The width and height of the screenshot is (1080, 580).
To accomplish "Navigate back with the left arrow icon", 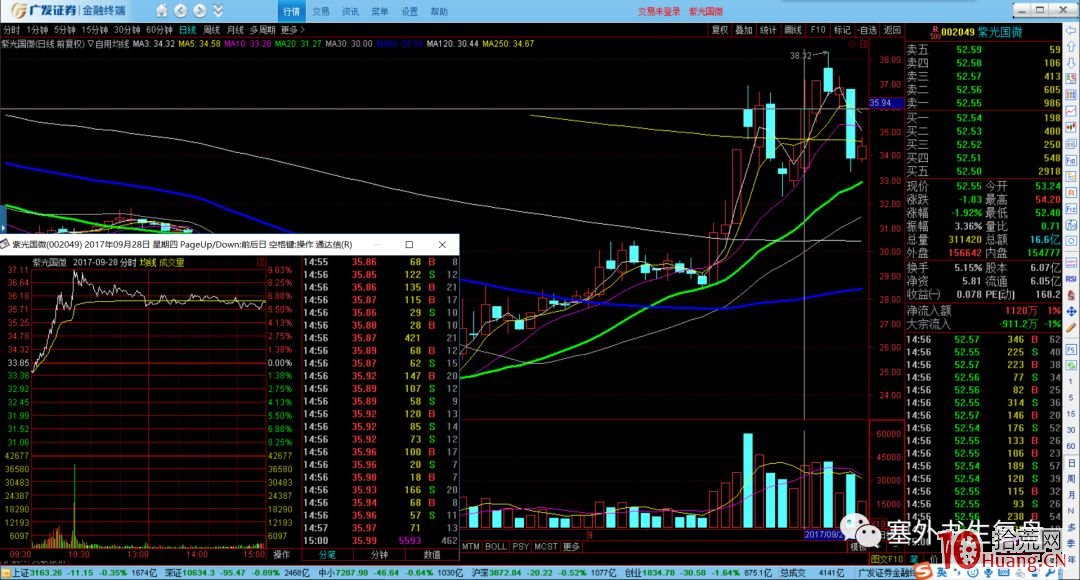I will pos(180,11).
